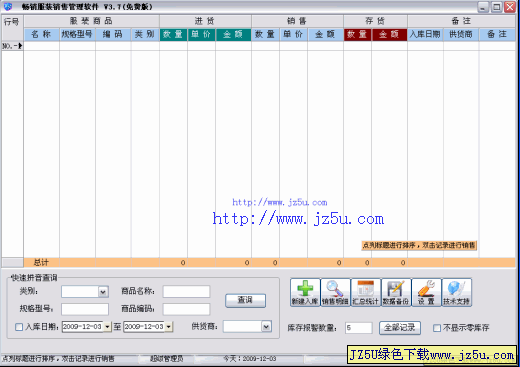
Task: Click the 数据备份 floppy disk button
Action: tap(396, 292)
